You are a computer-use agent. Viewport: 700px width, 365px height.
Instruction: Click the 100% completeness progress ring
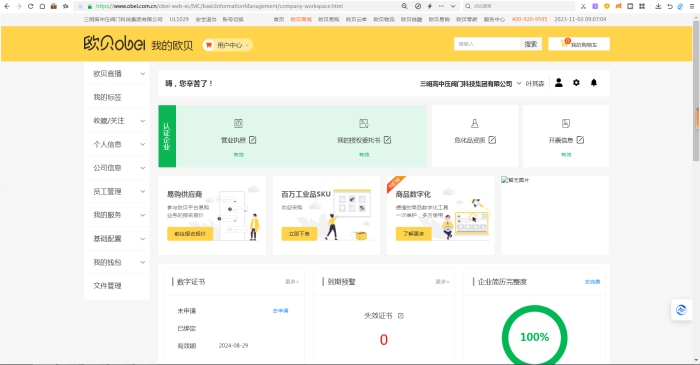[534, 336]
